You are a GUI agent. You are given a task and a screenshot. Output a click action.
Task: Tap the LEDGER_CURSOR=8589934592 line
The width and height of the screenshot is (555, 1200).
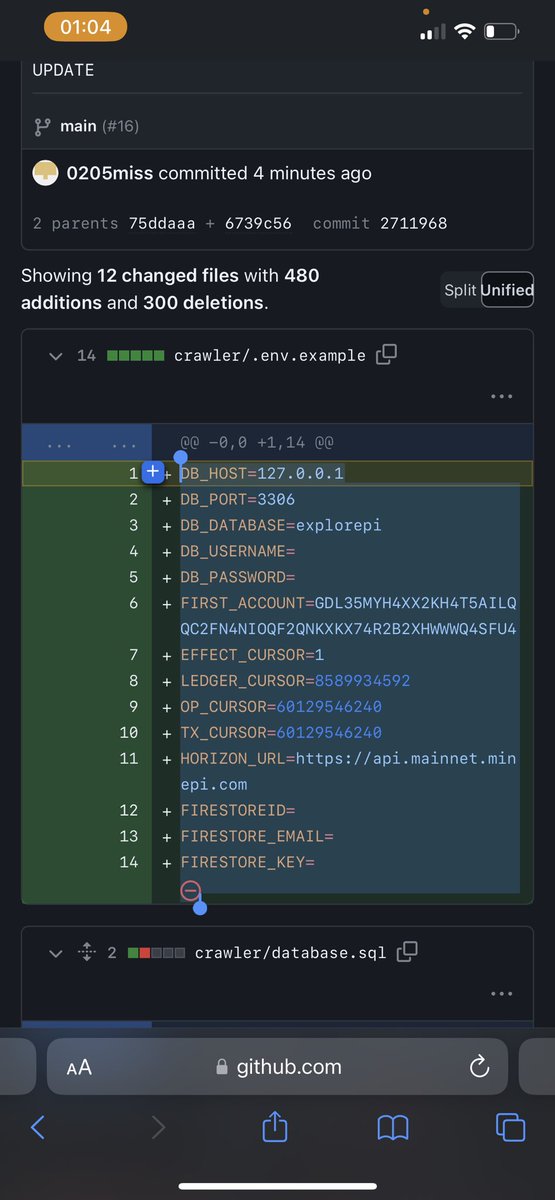pos(295,681)
